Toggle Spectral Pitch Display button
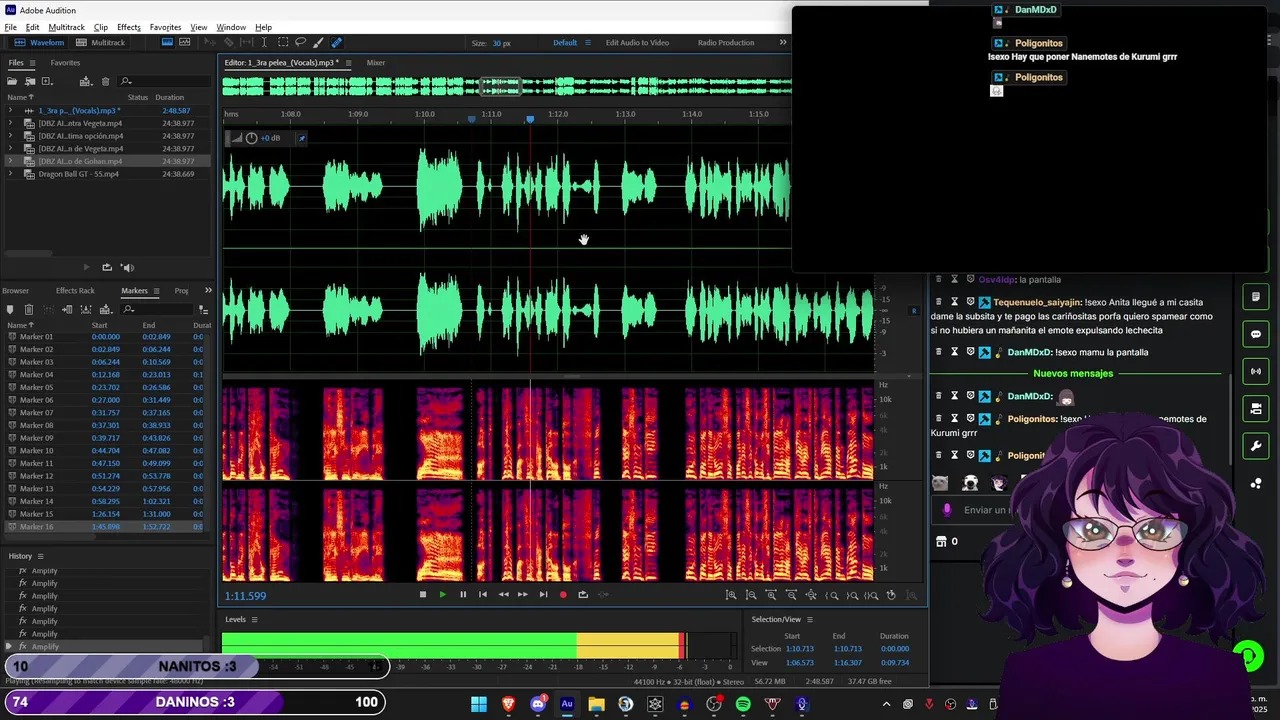Screen dimensions: 1280x720 [x=184, y=42]
